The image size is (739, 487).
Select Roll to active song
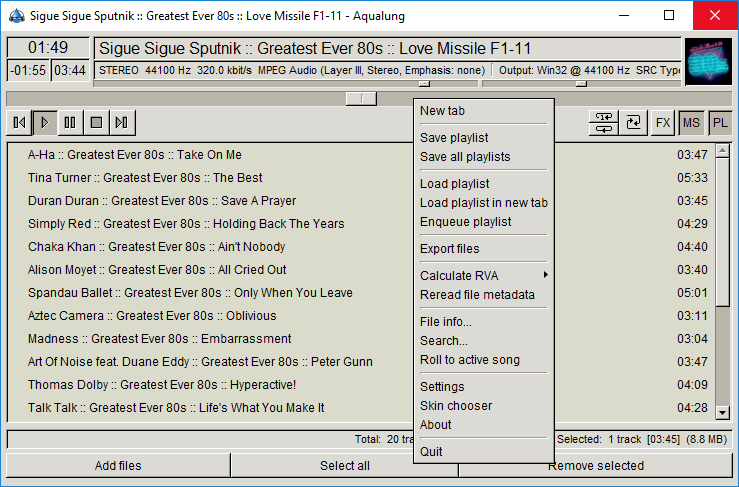(x=483, y=360)
